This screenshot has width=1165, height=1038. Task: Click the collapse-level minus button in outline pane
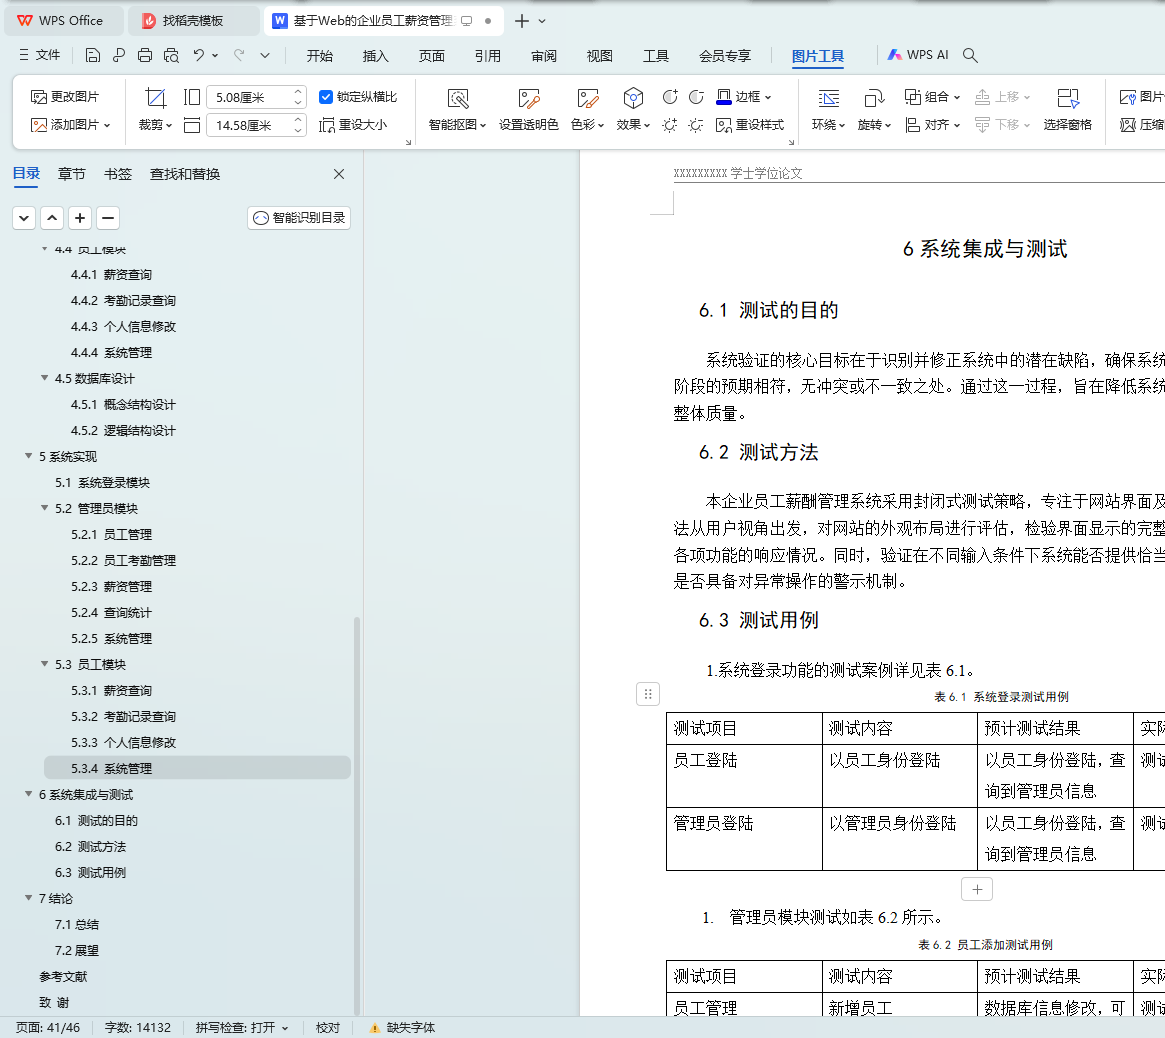(x=108, y=218)
